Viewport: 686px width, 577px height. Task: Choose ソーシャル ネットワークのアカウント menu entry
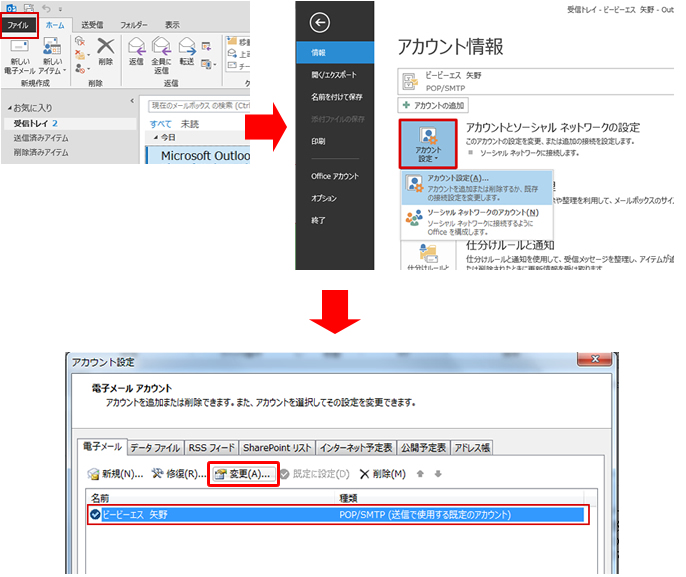click(x=482, y=213)
